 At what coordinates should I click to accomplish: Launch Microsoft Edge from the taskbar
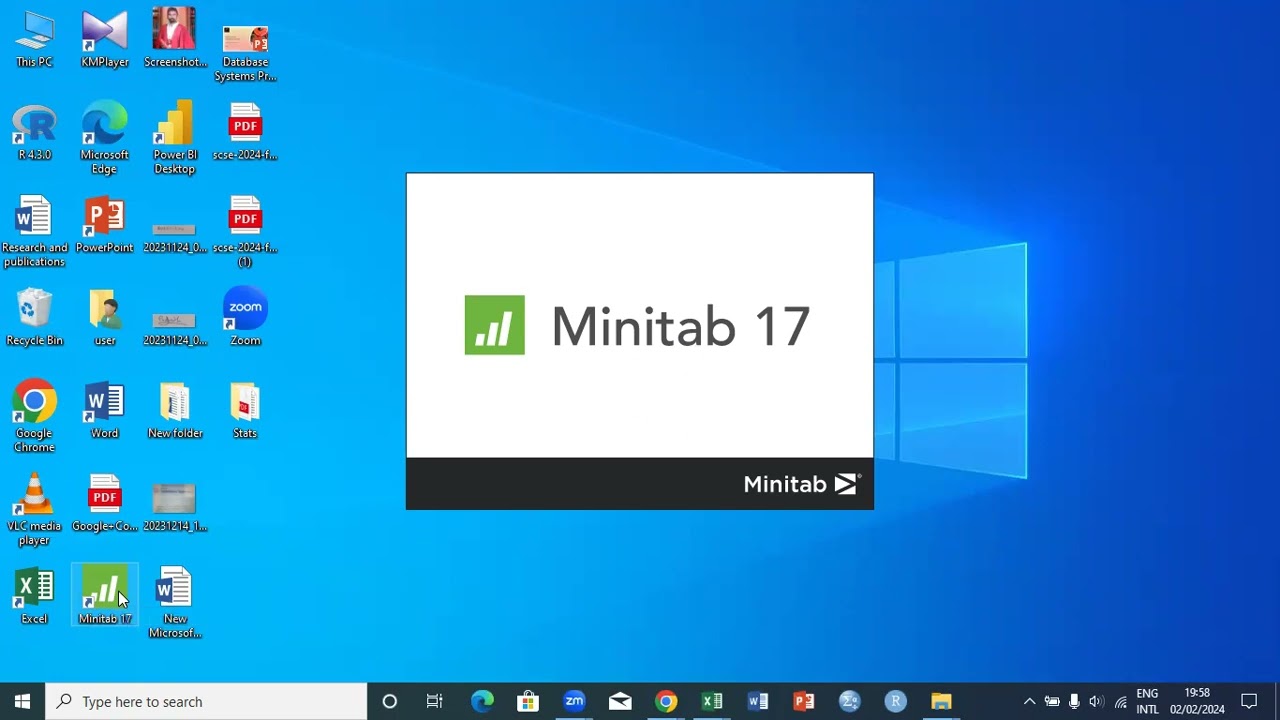pyautogui.click(x=482, y=701)
